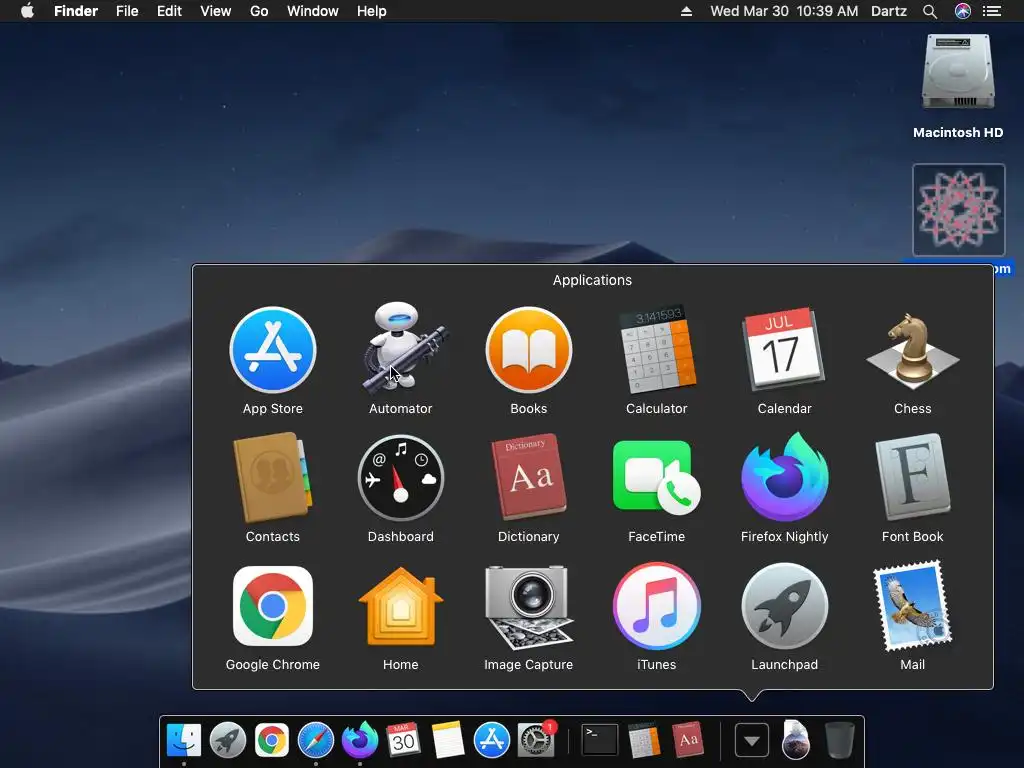
Task: Open the Go menu
Action: tap(259, 11)
